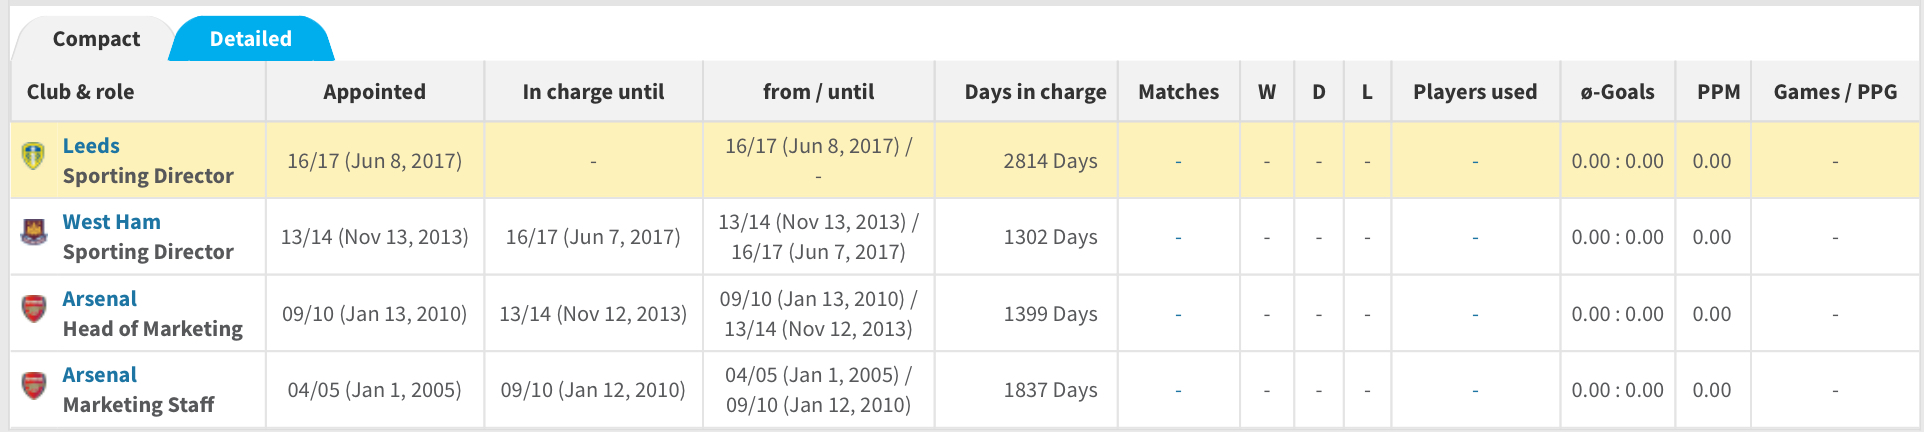Select the Detailed tab
1924x432 pixels.
(x=250, y=39)
